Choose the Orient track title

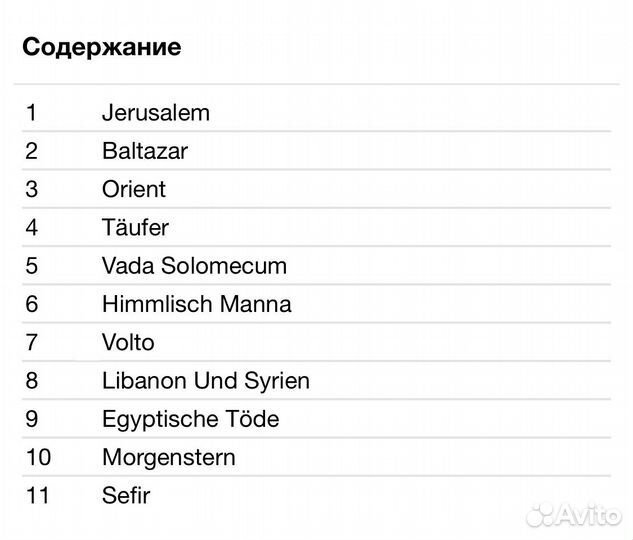click(x=133, y=190)
